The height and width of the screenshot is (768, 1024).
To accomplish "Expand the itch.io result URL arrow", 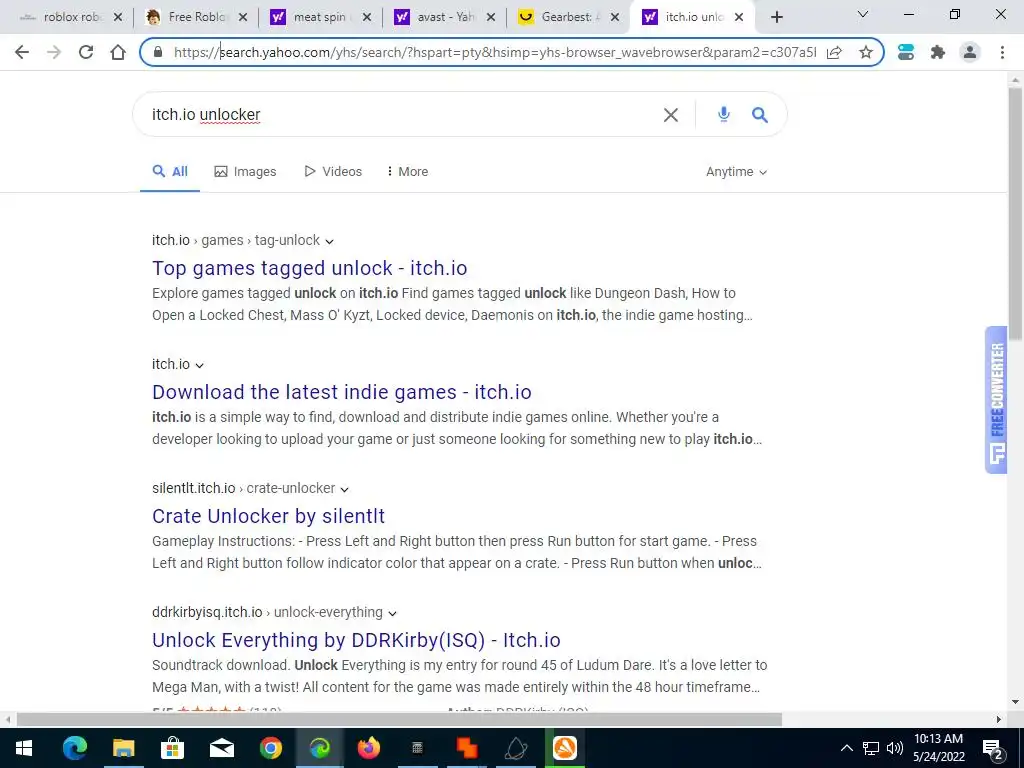I will click(199, 365).
